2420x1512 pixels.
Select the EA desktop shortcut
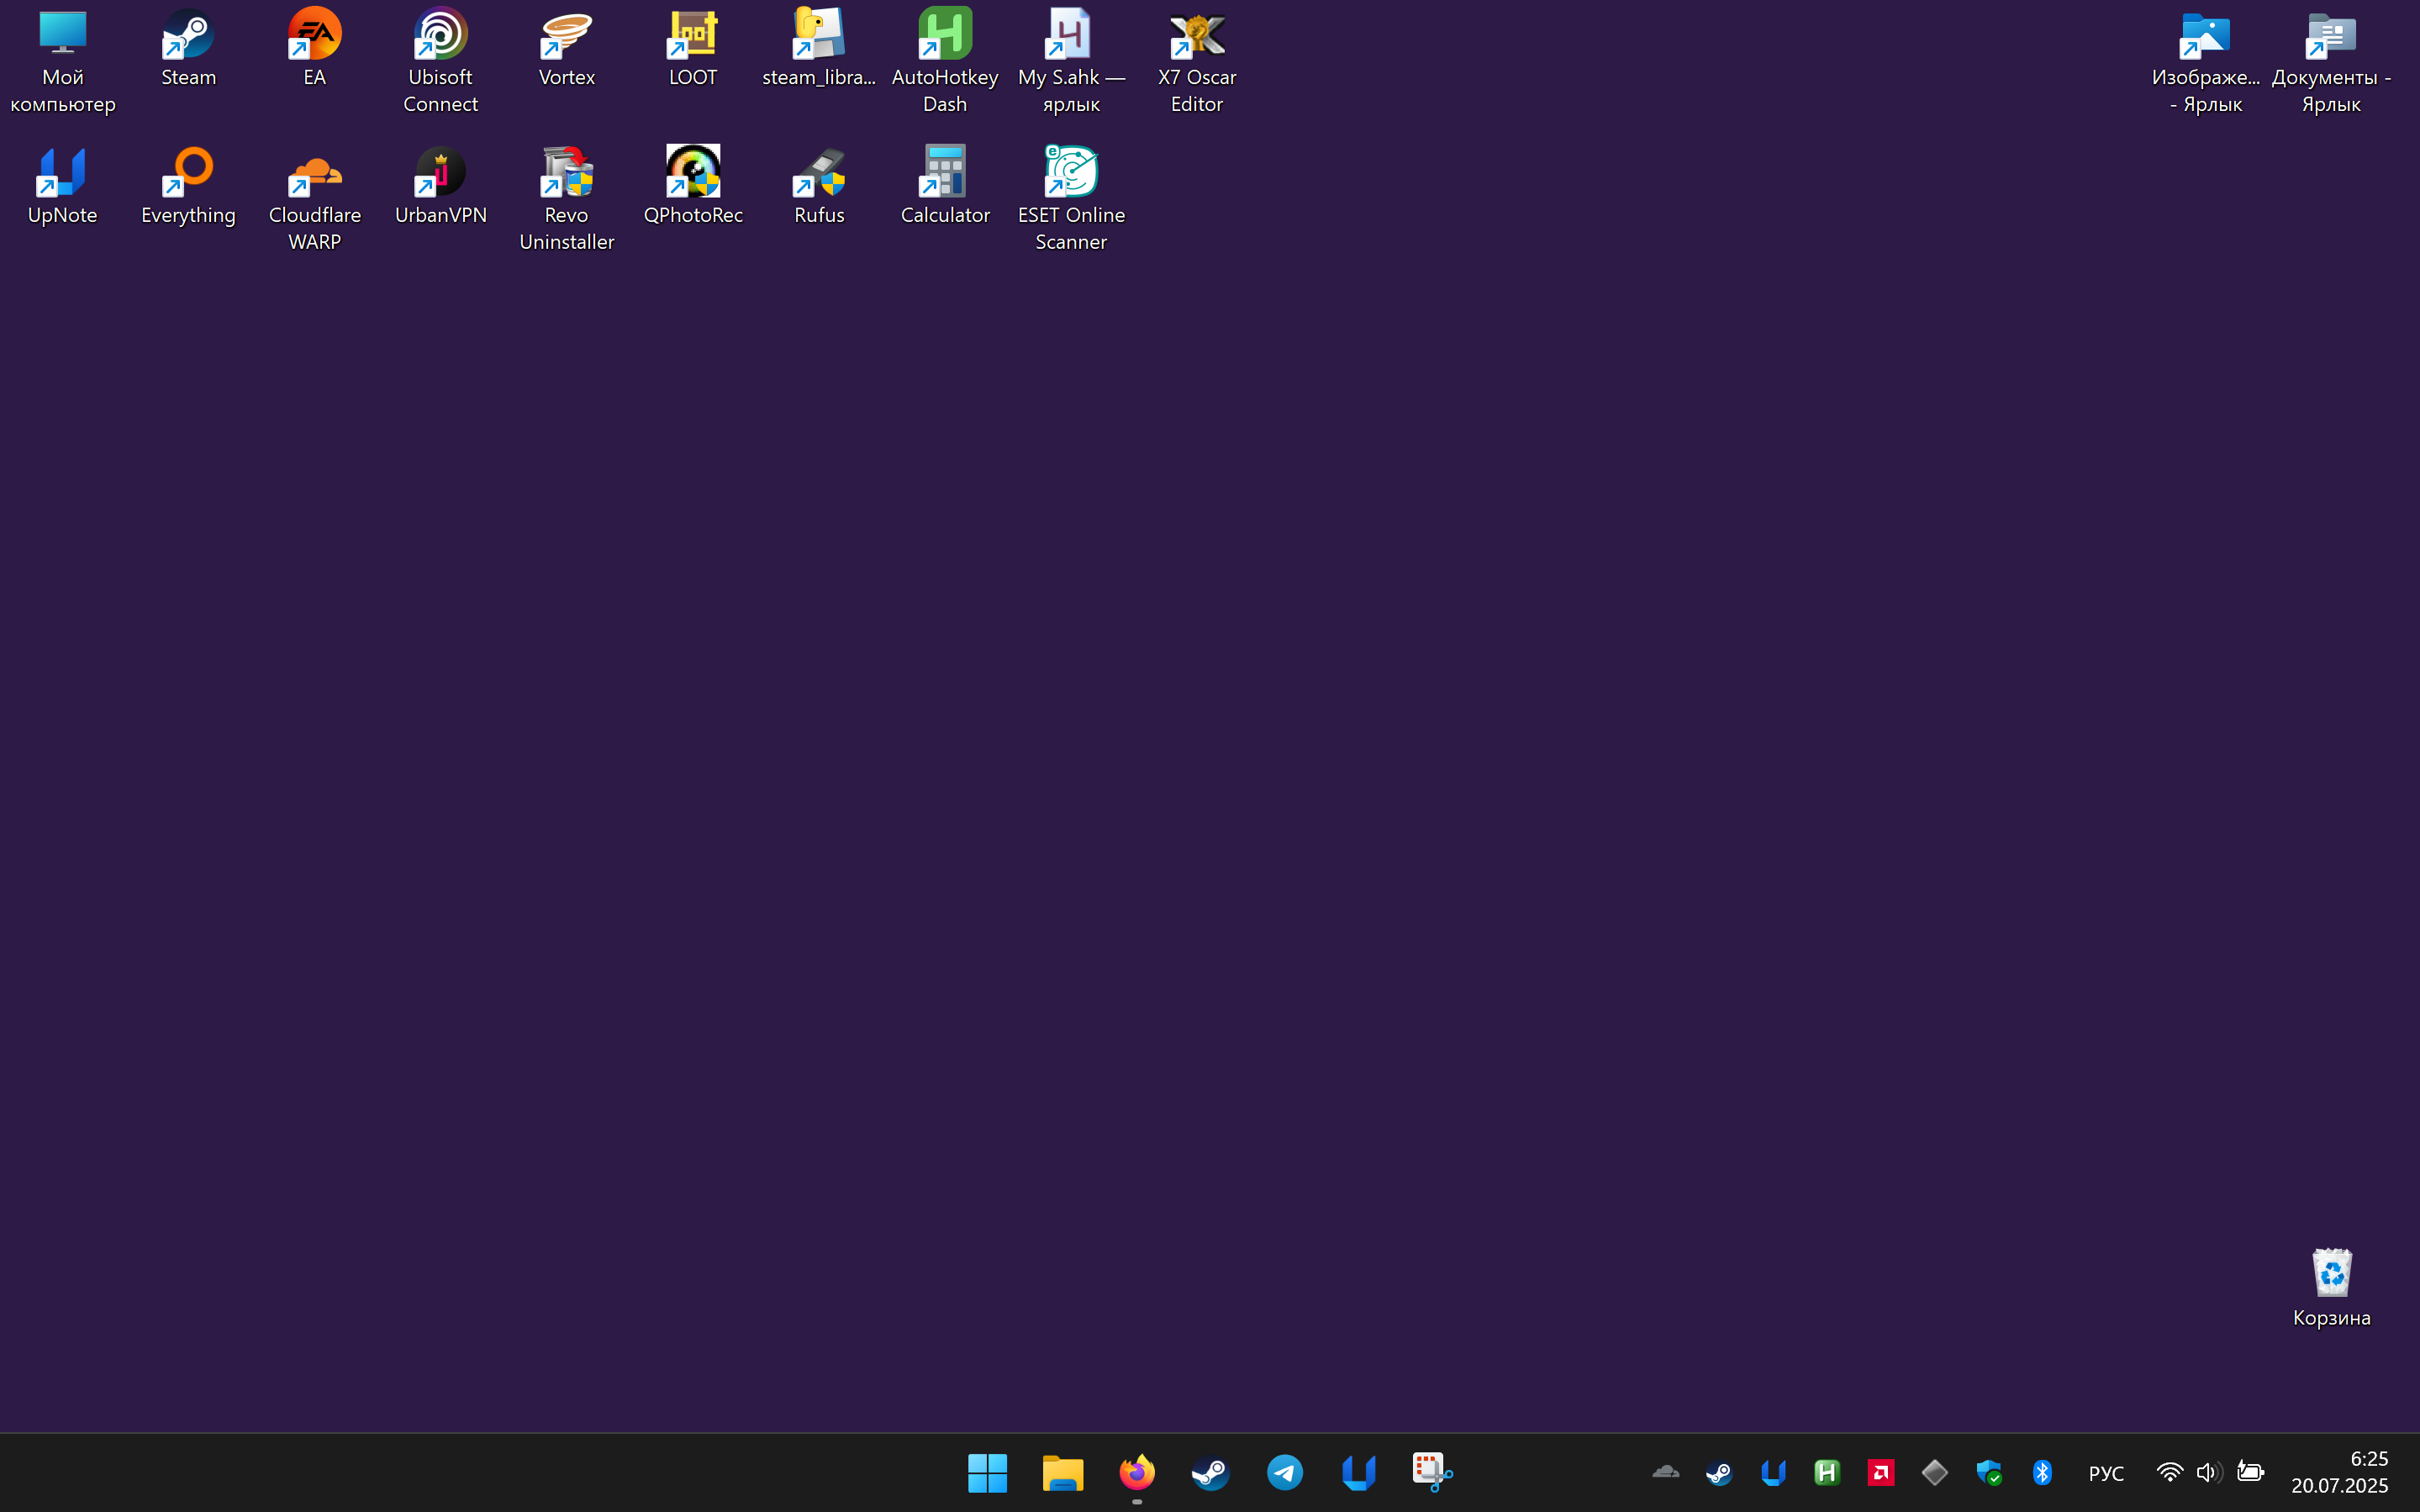tap(315, 48)
